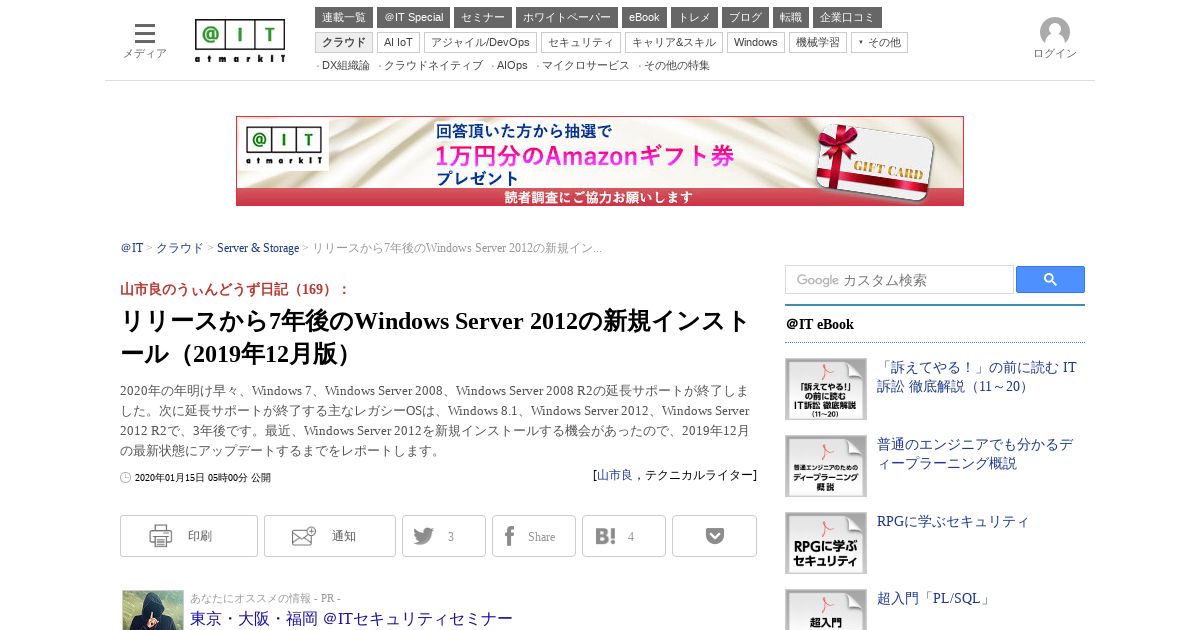This screenshot has height=630, width=1200.
Task: Click the Amazon gift card survey banner
Action: click(x=600, y=161)
